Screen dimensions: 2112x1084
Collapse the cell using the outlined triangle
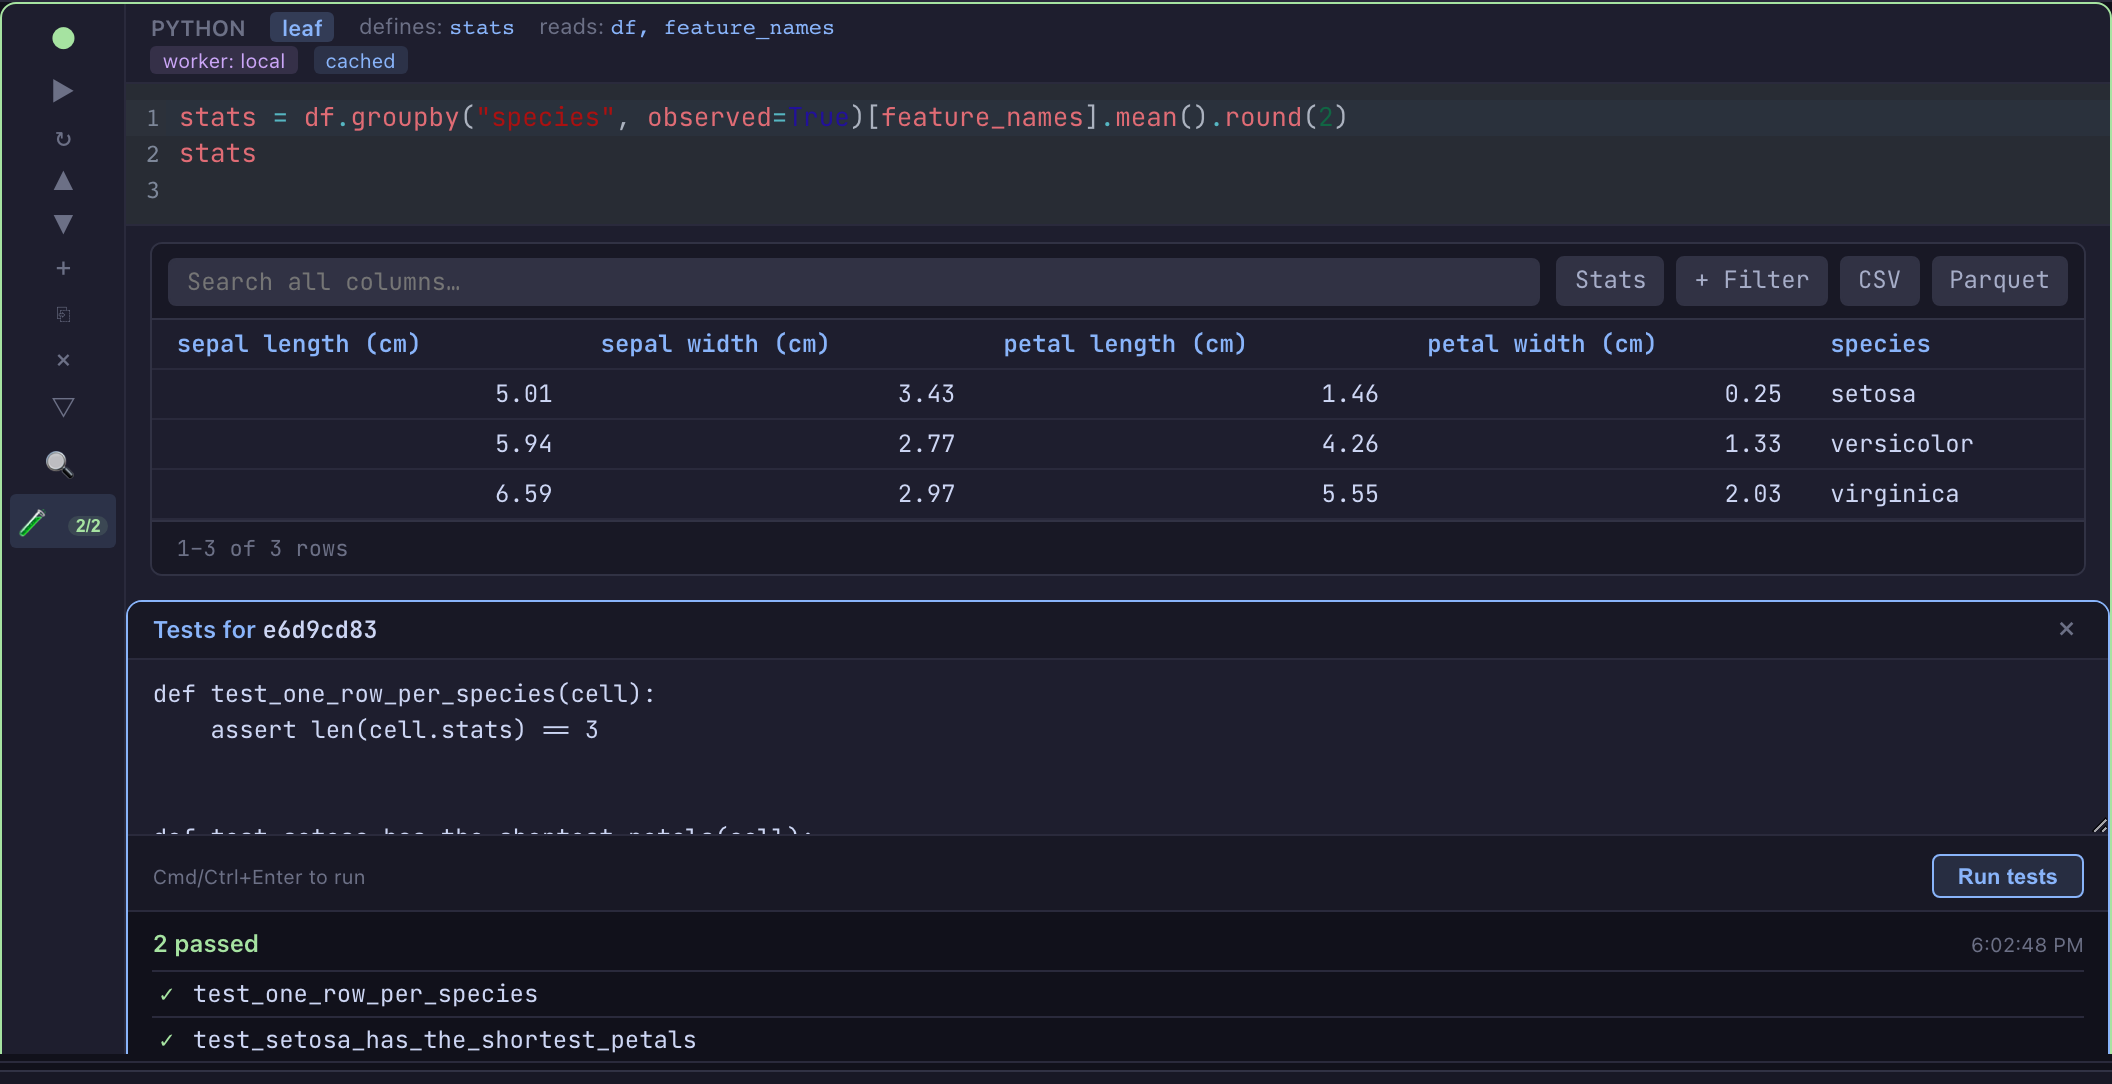point(63,407)
